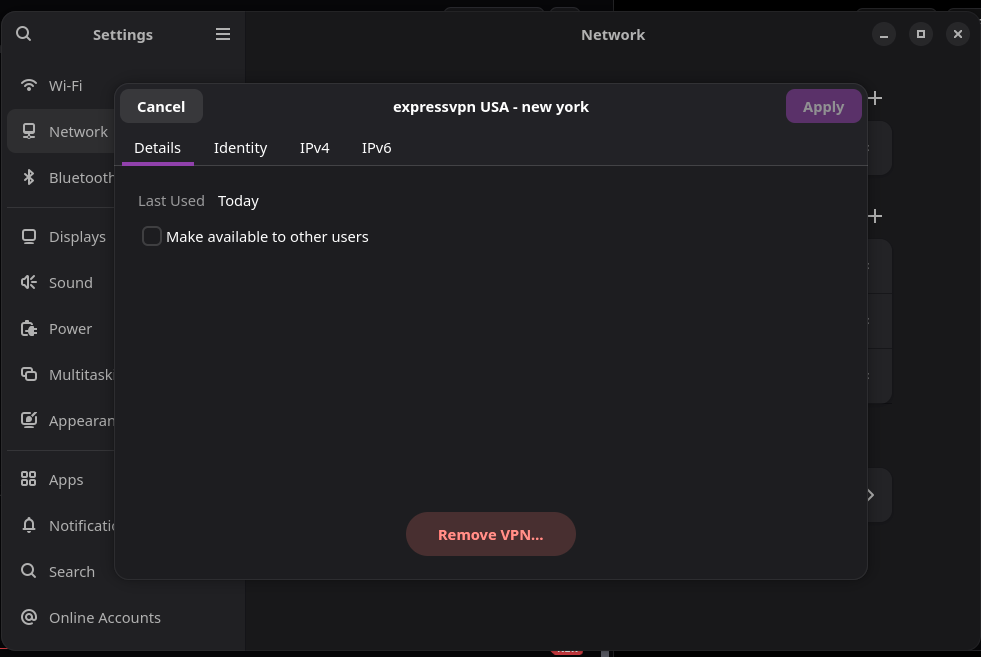Click the 'Last Used' label
The height and width of the screenshot is (657, 981).
[x=171, y=201]
